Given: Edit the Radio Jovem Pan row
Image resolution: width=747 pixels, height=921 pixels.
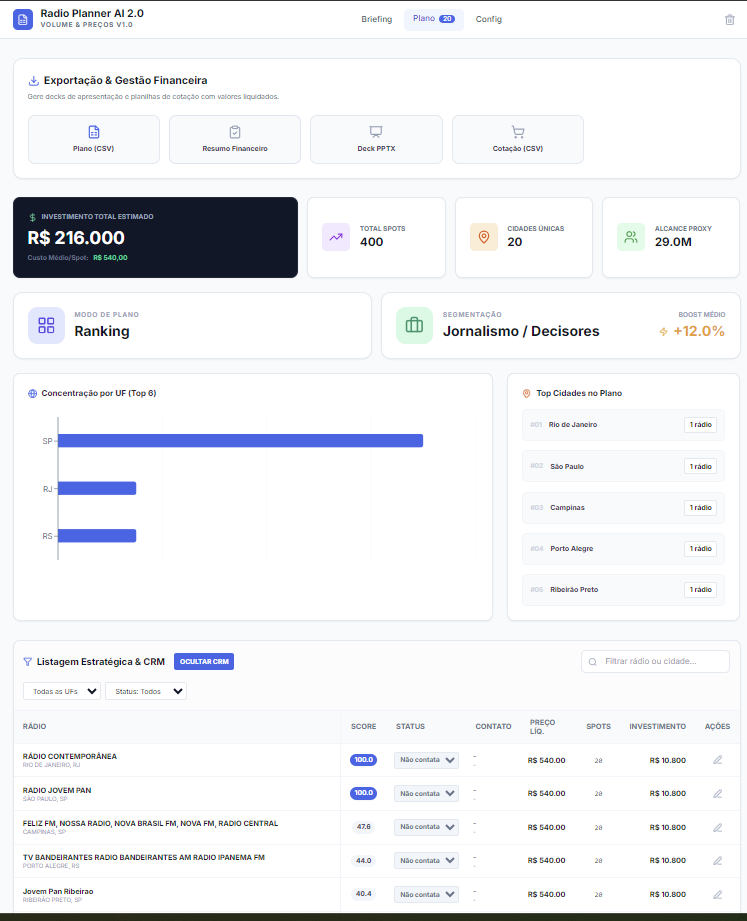Looking at the screenshot, I should click(x=718, y=794).
